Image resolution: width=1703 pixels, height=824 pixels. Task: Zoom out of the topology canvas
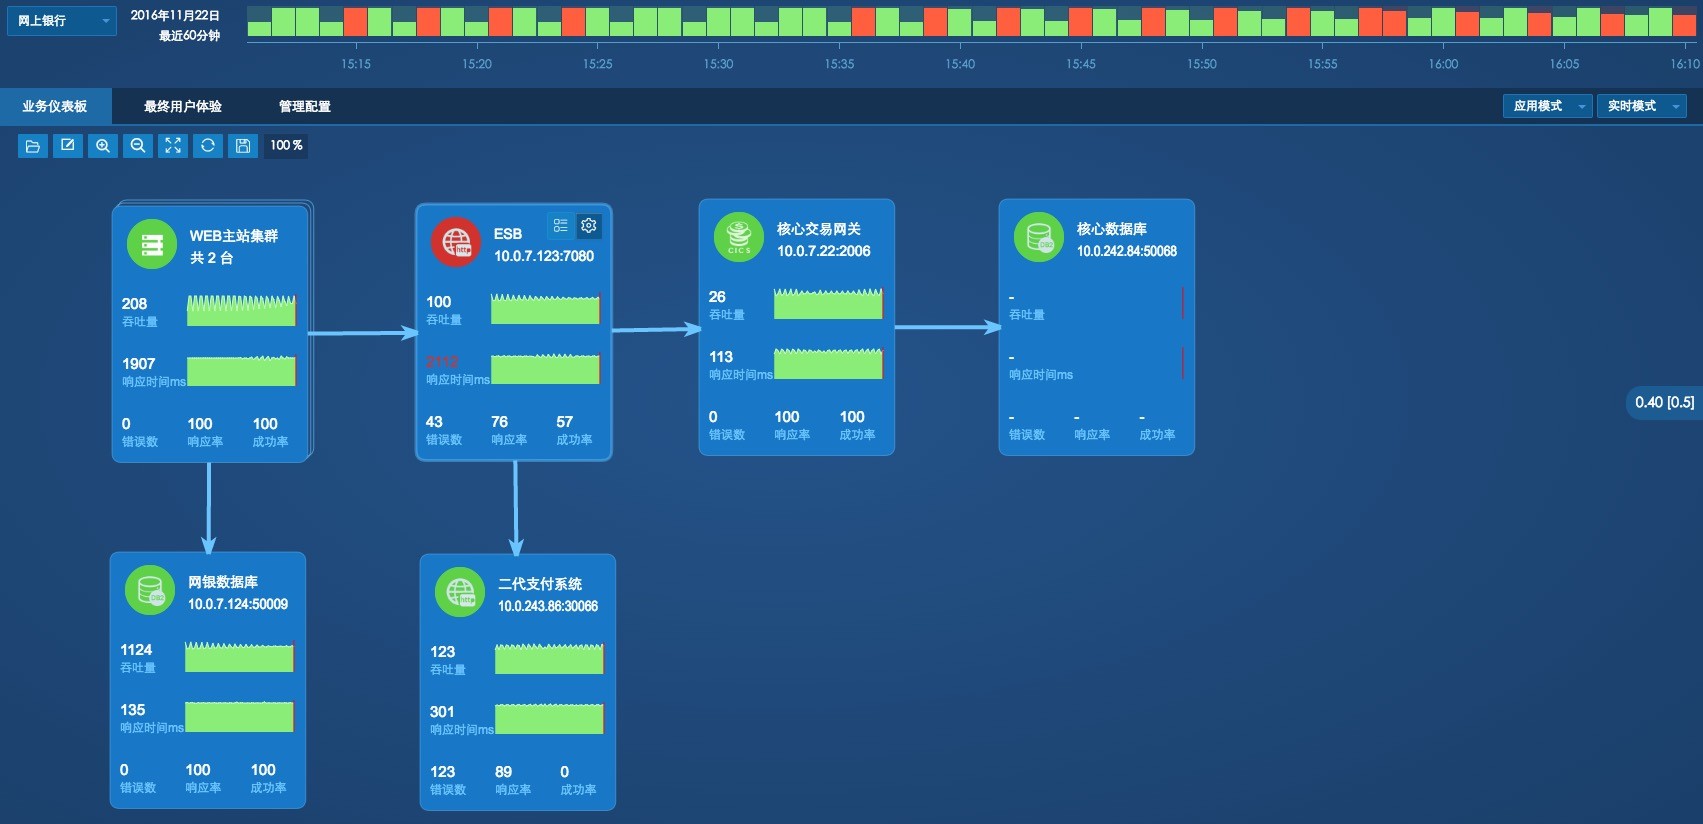pyautogui.click(x=138, y=146)
